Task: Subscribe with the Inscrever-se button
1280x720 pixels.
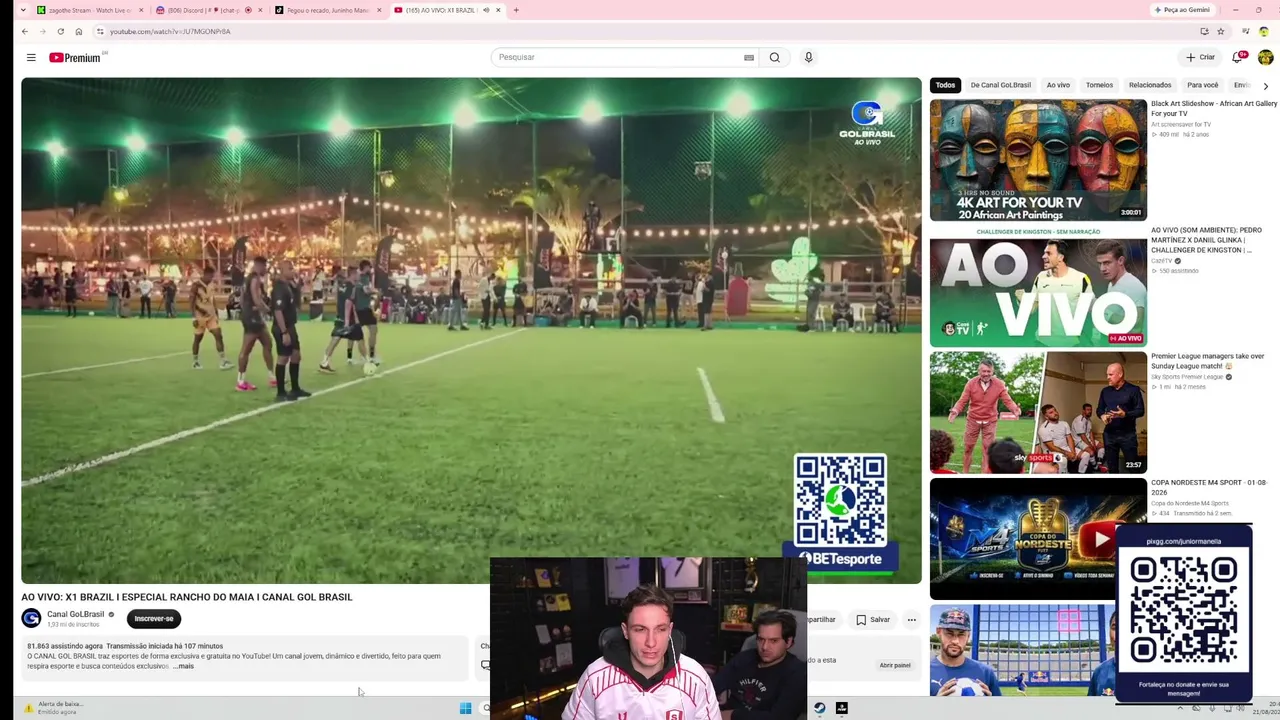Action: click(154, 619)
